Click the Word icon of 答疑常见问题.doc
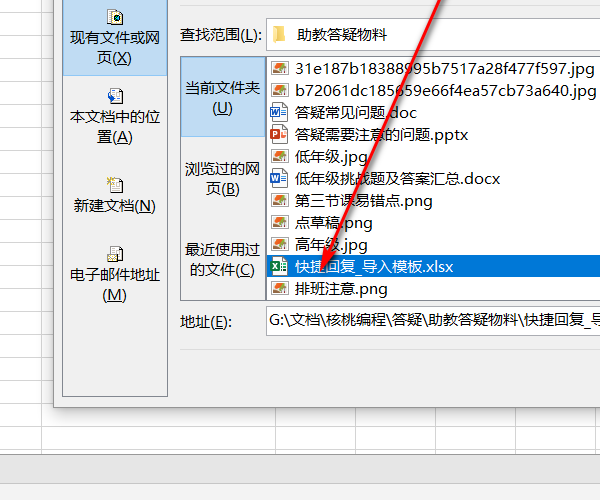Image resolution: width=600 pixels, height=500 pixels. (279, 112)
